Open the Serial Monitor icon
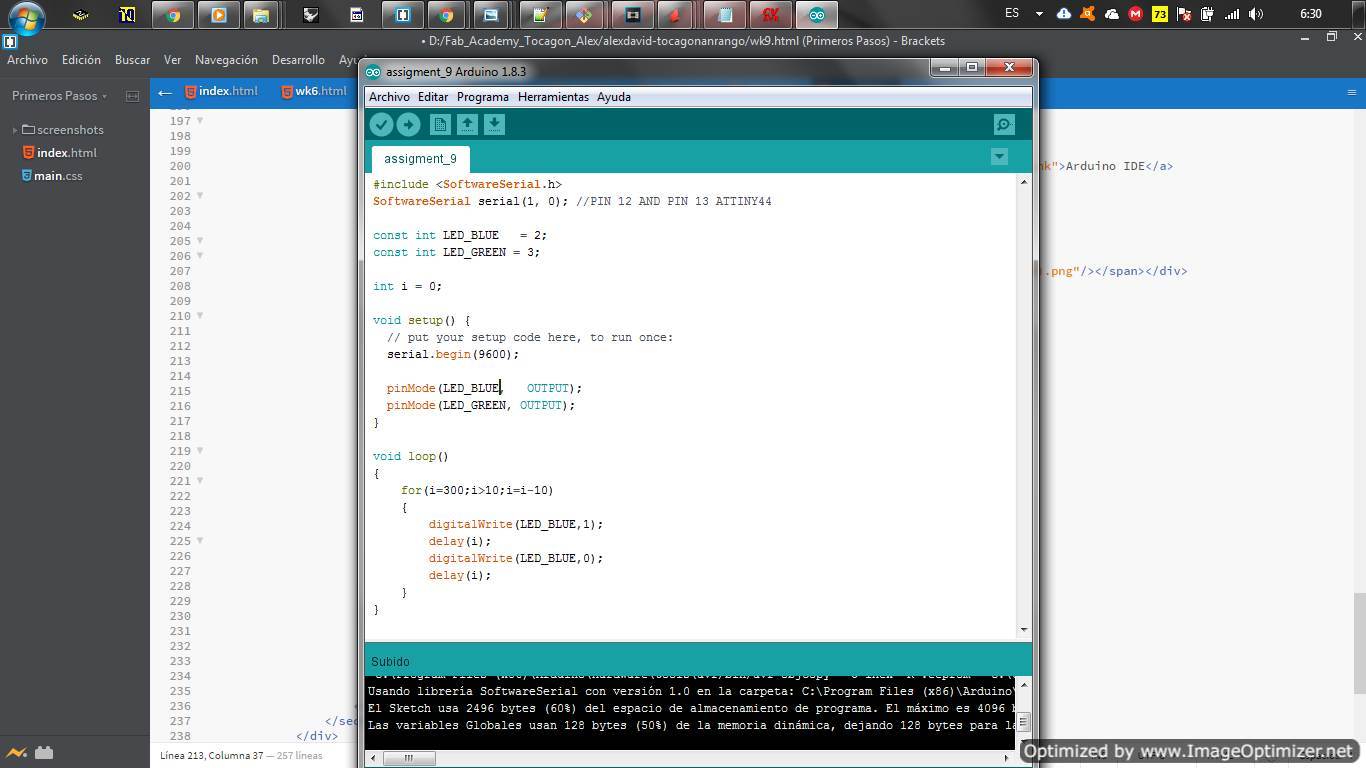This screenshot has height=768, width=1366. (x=1004, y=124)
